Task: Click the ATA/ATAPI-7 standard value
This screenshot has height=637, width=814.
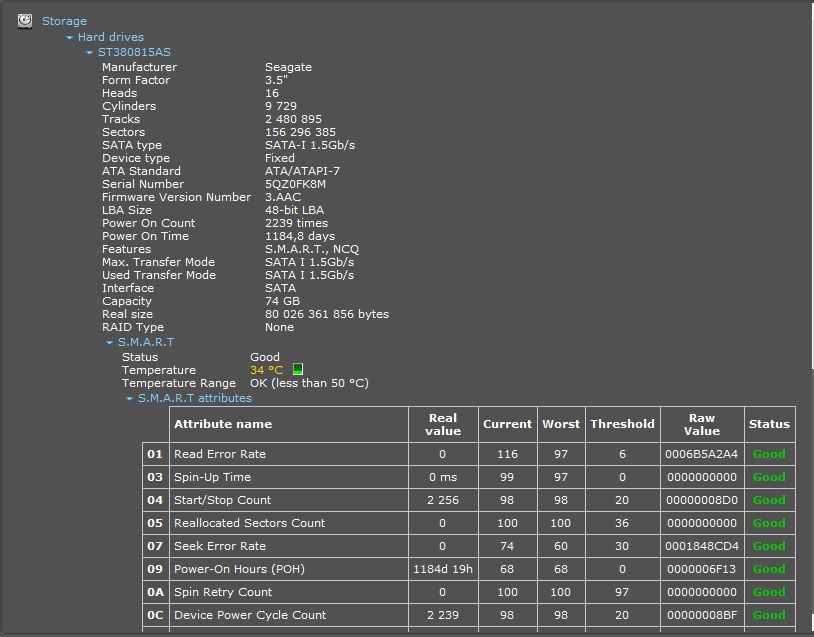Action: [302, 171]
